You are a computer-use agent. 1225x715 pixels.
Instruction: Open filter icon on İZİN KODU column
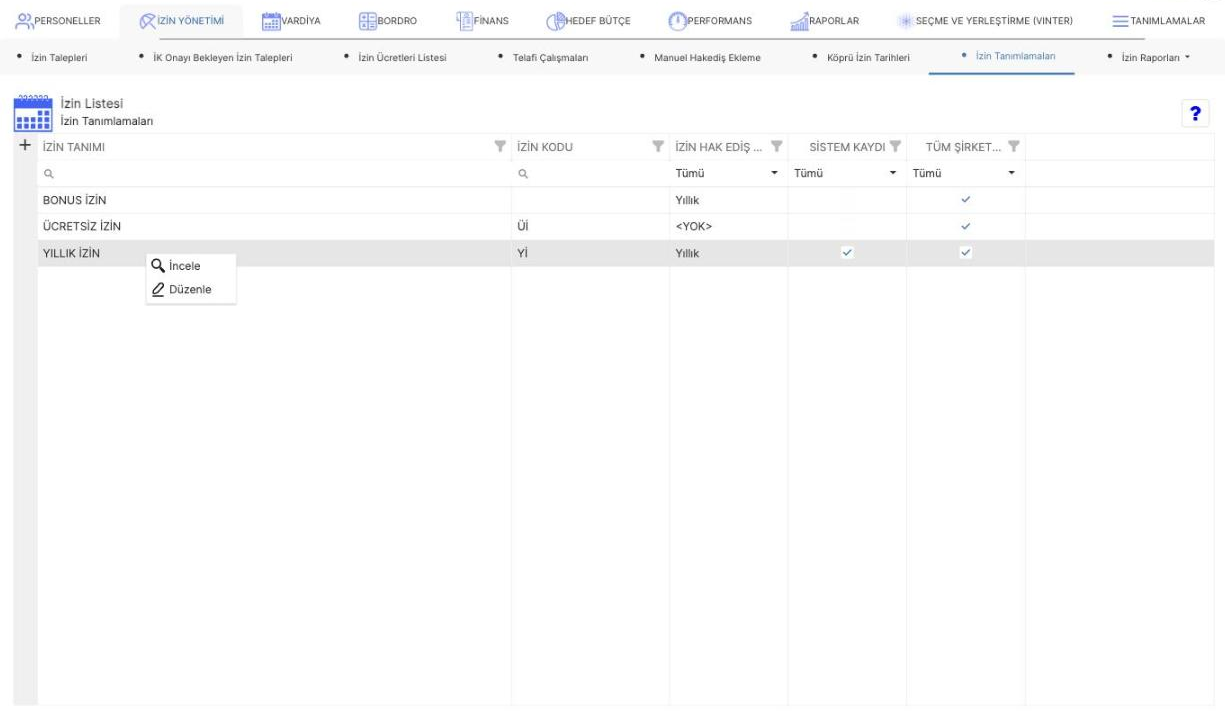pyautogui.click(x=658, y=148)
